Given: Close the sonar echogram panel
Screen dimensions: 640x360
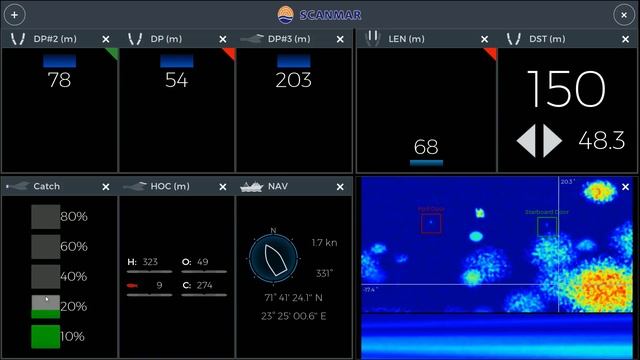Looking at the screenshot, I should point(625,187).
